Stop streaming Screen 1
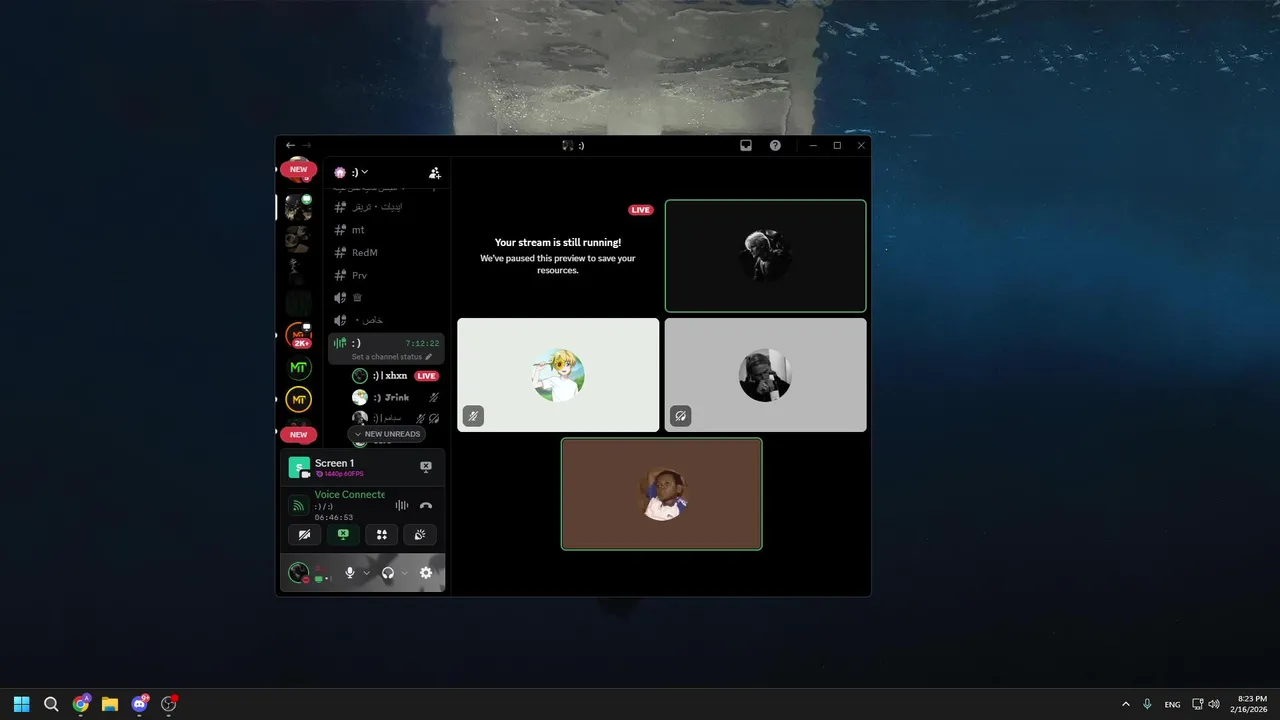The width and height of the screenshot is (1280, 720). [x=425, y=467]
